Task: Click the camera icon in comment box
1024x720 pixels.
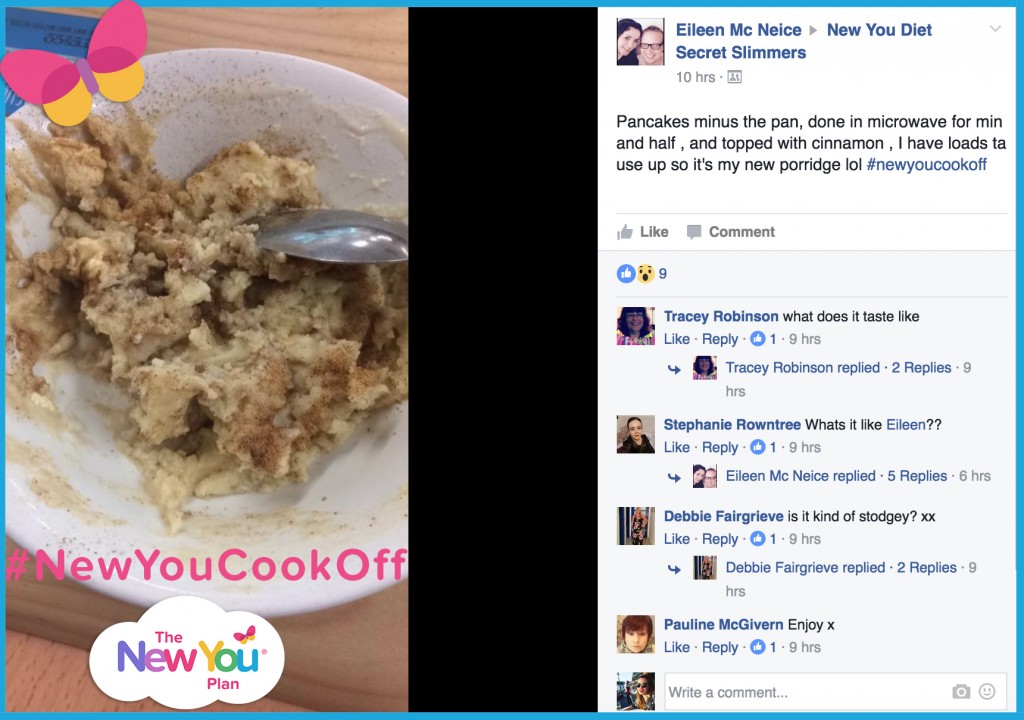Action: point(961,691)
